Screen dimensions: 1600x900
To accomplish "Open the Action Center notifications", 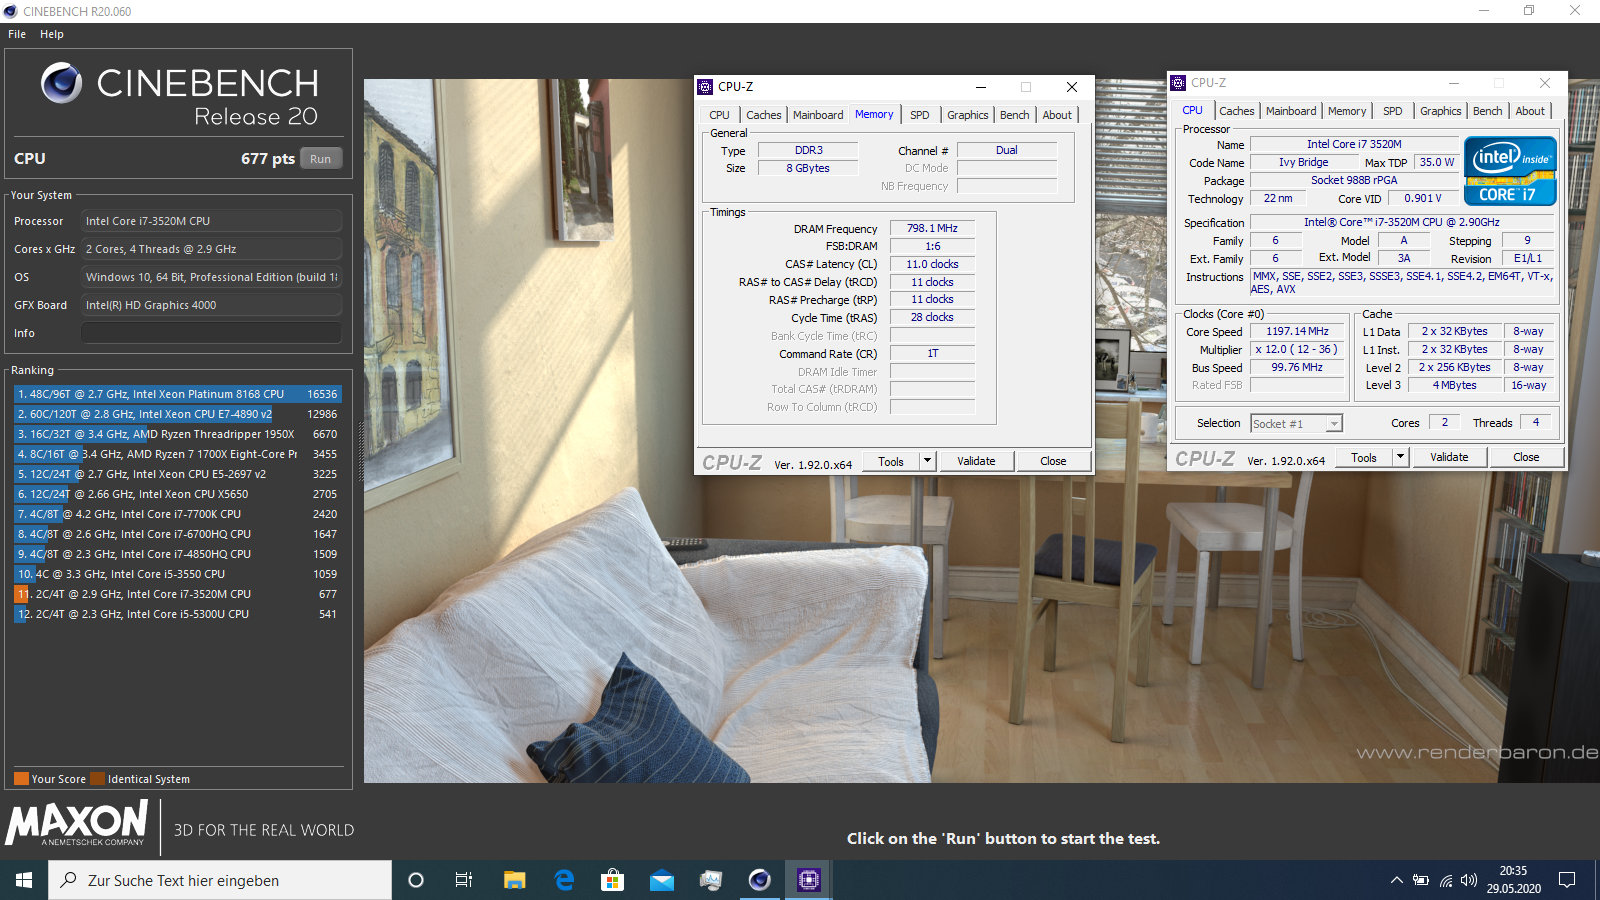I will pos(1567,880).
